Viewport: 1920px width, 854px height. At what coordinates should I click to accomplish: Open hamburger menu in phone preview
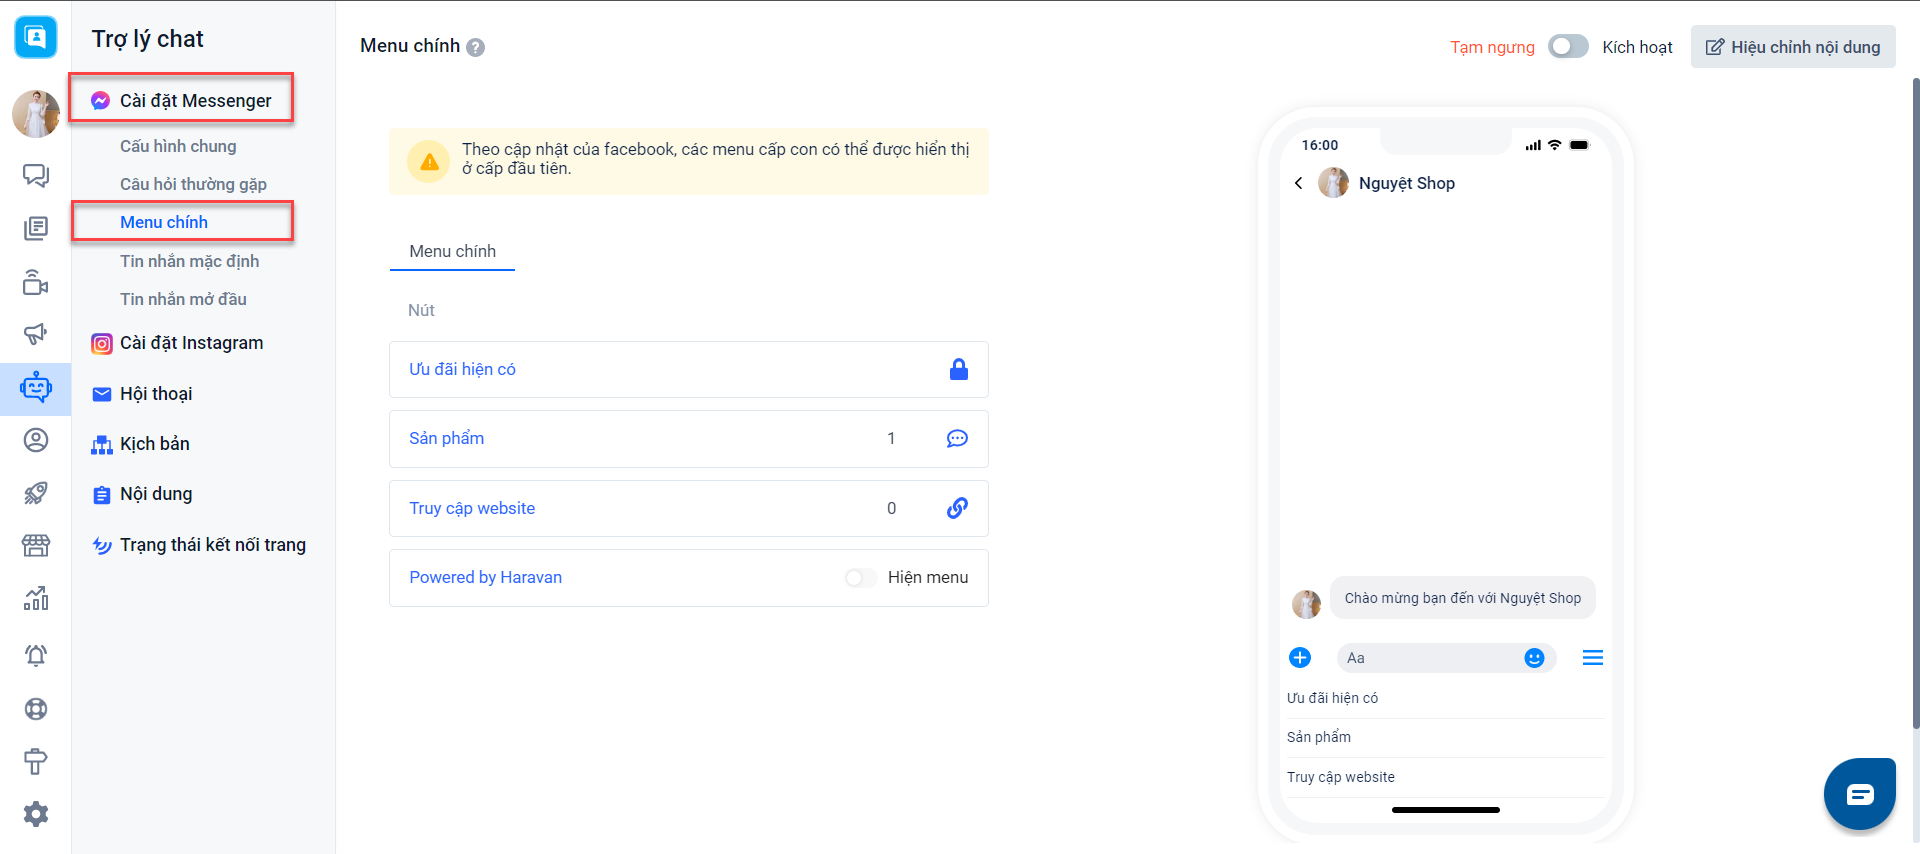coord(1592,658)
